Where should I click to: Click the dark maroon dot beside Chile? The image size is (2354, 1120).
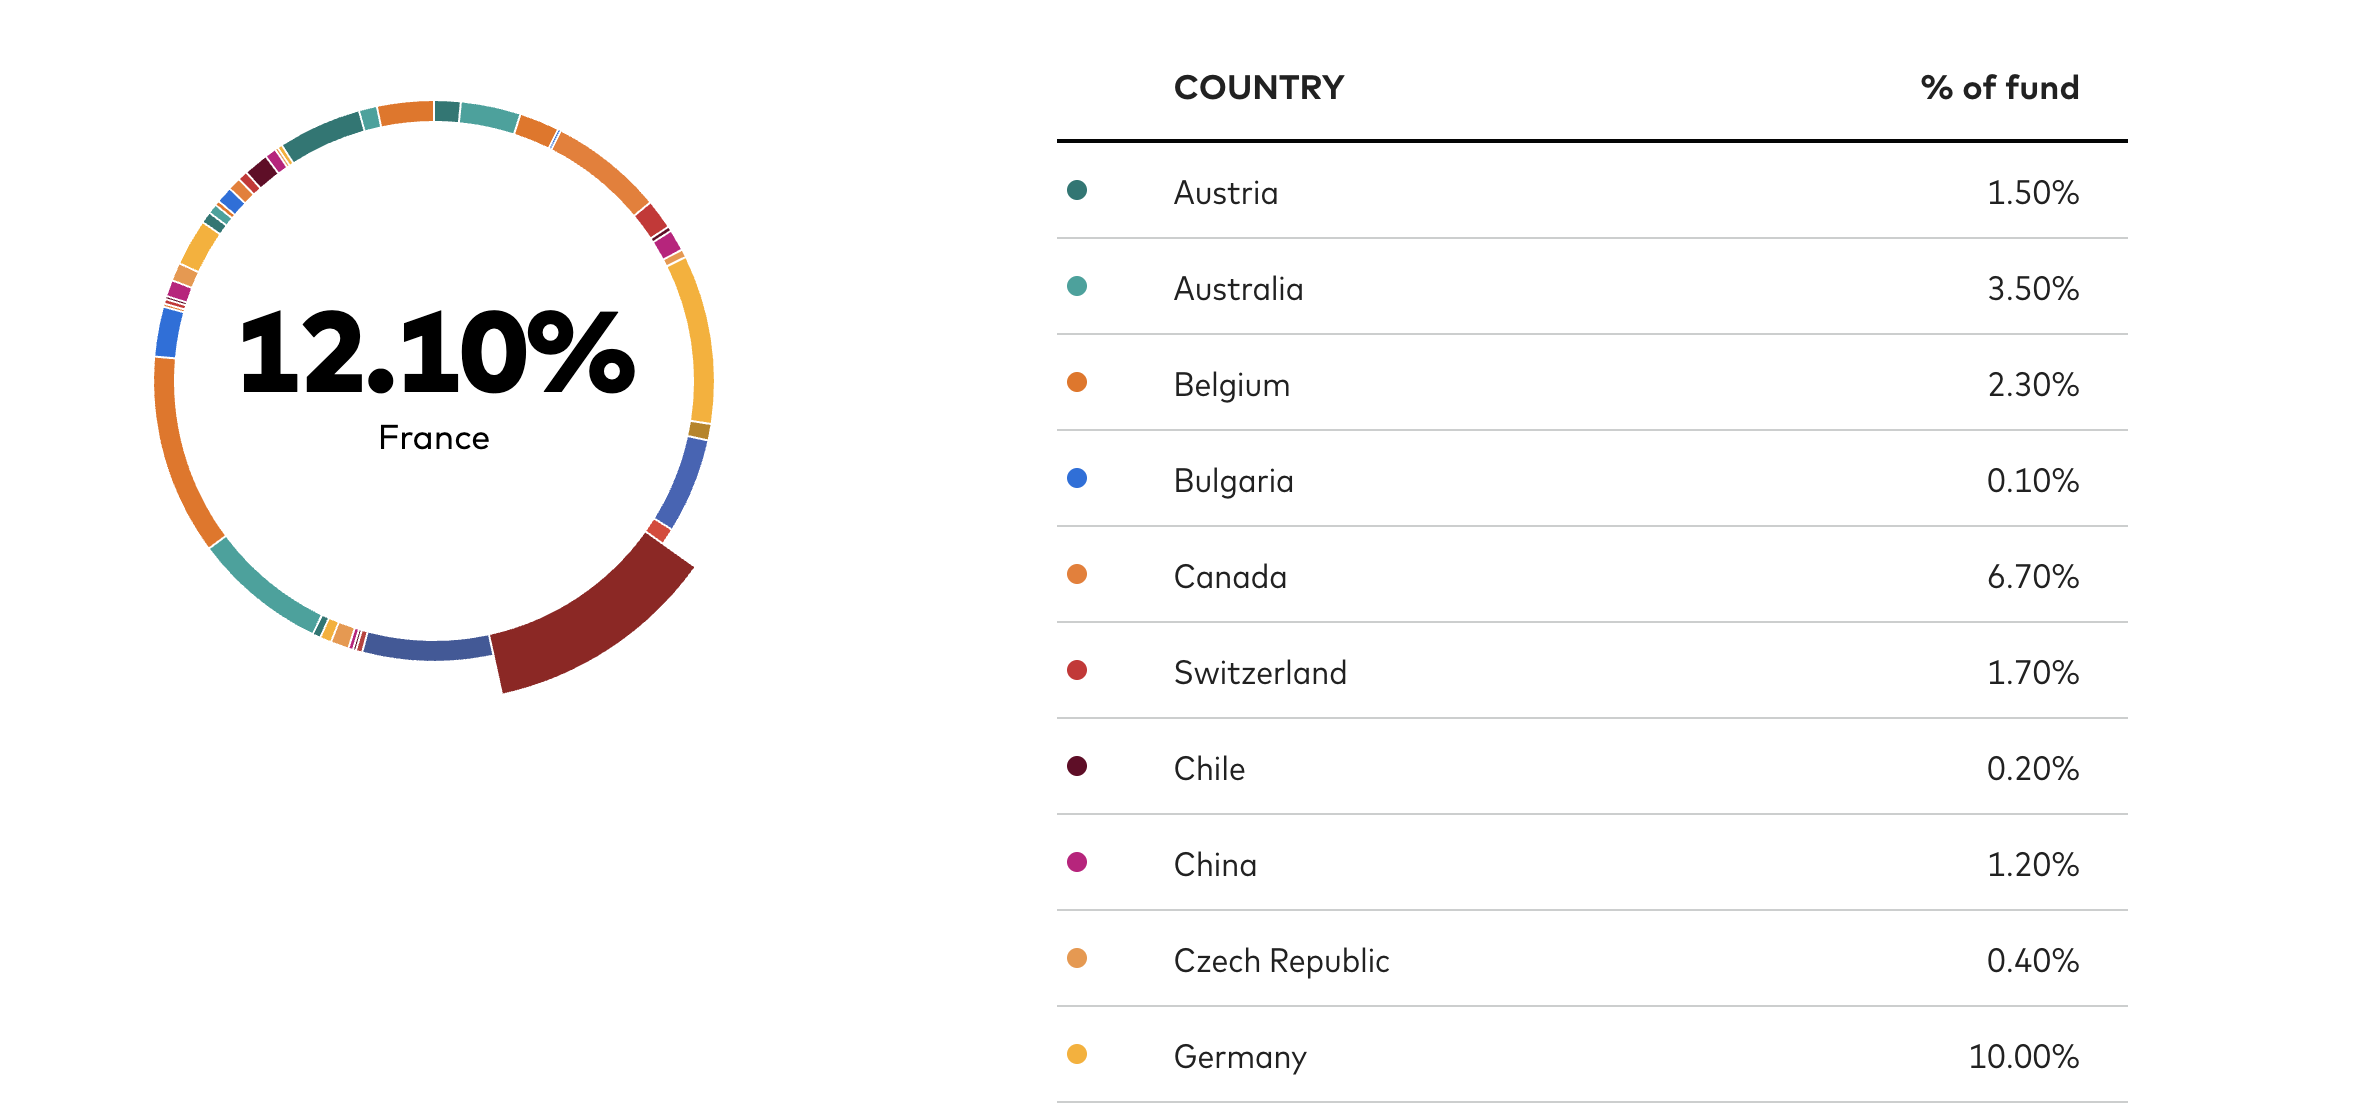[x=1077, y=766]
